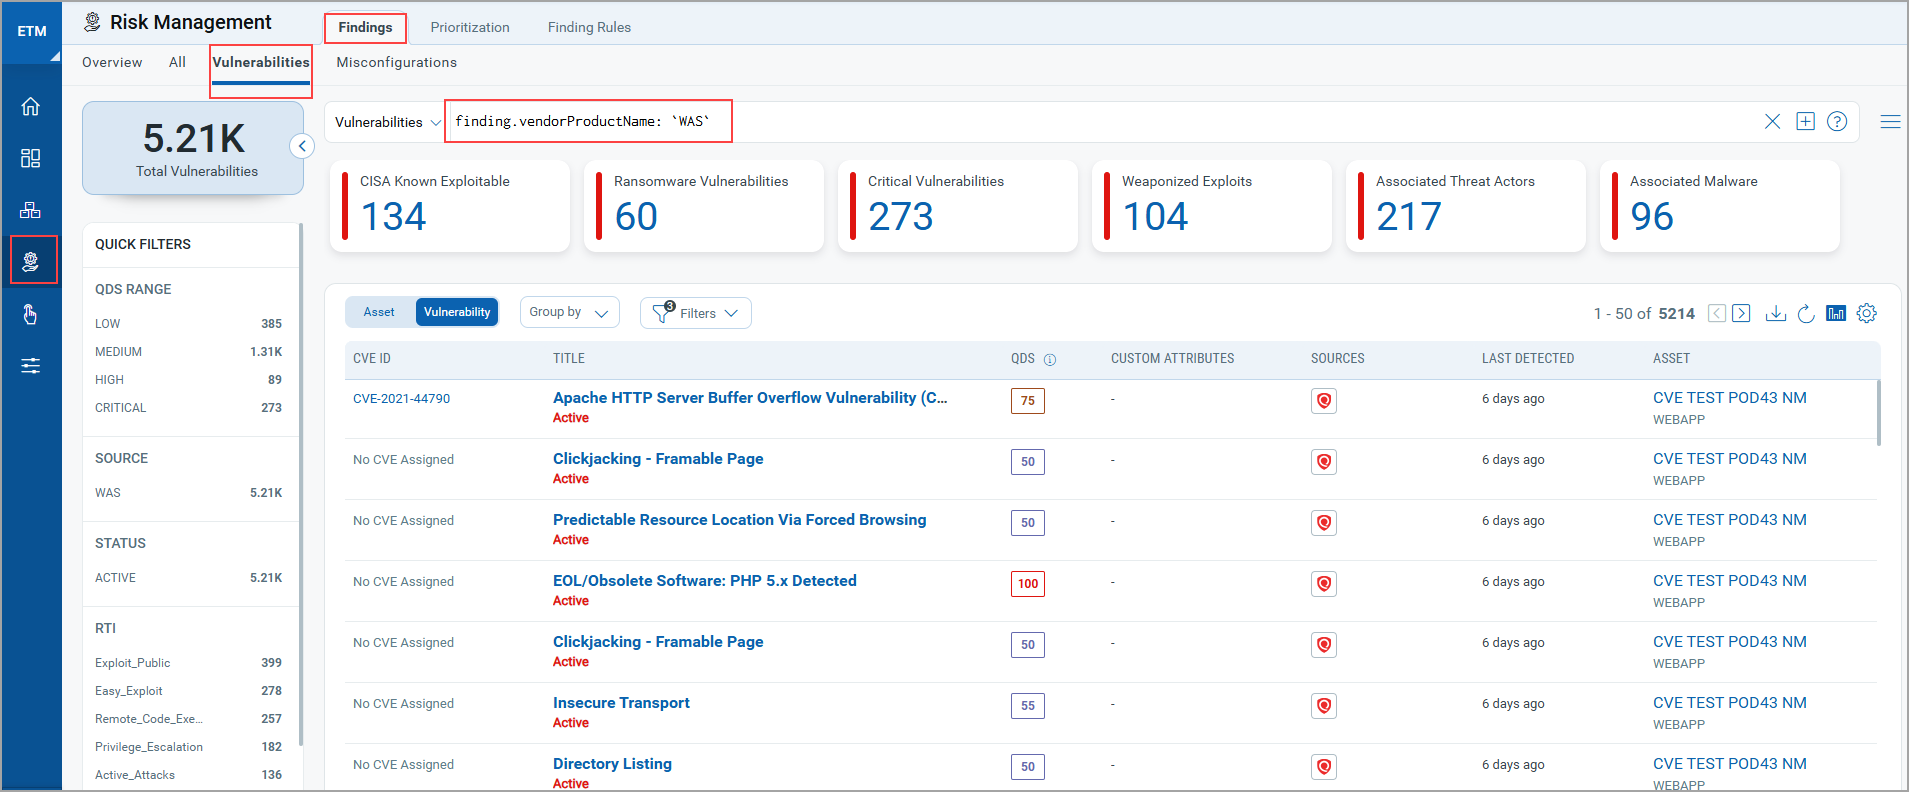Click QDS score 100 badge
Screen dimensions: 1909x792
coord(1028,584)
